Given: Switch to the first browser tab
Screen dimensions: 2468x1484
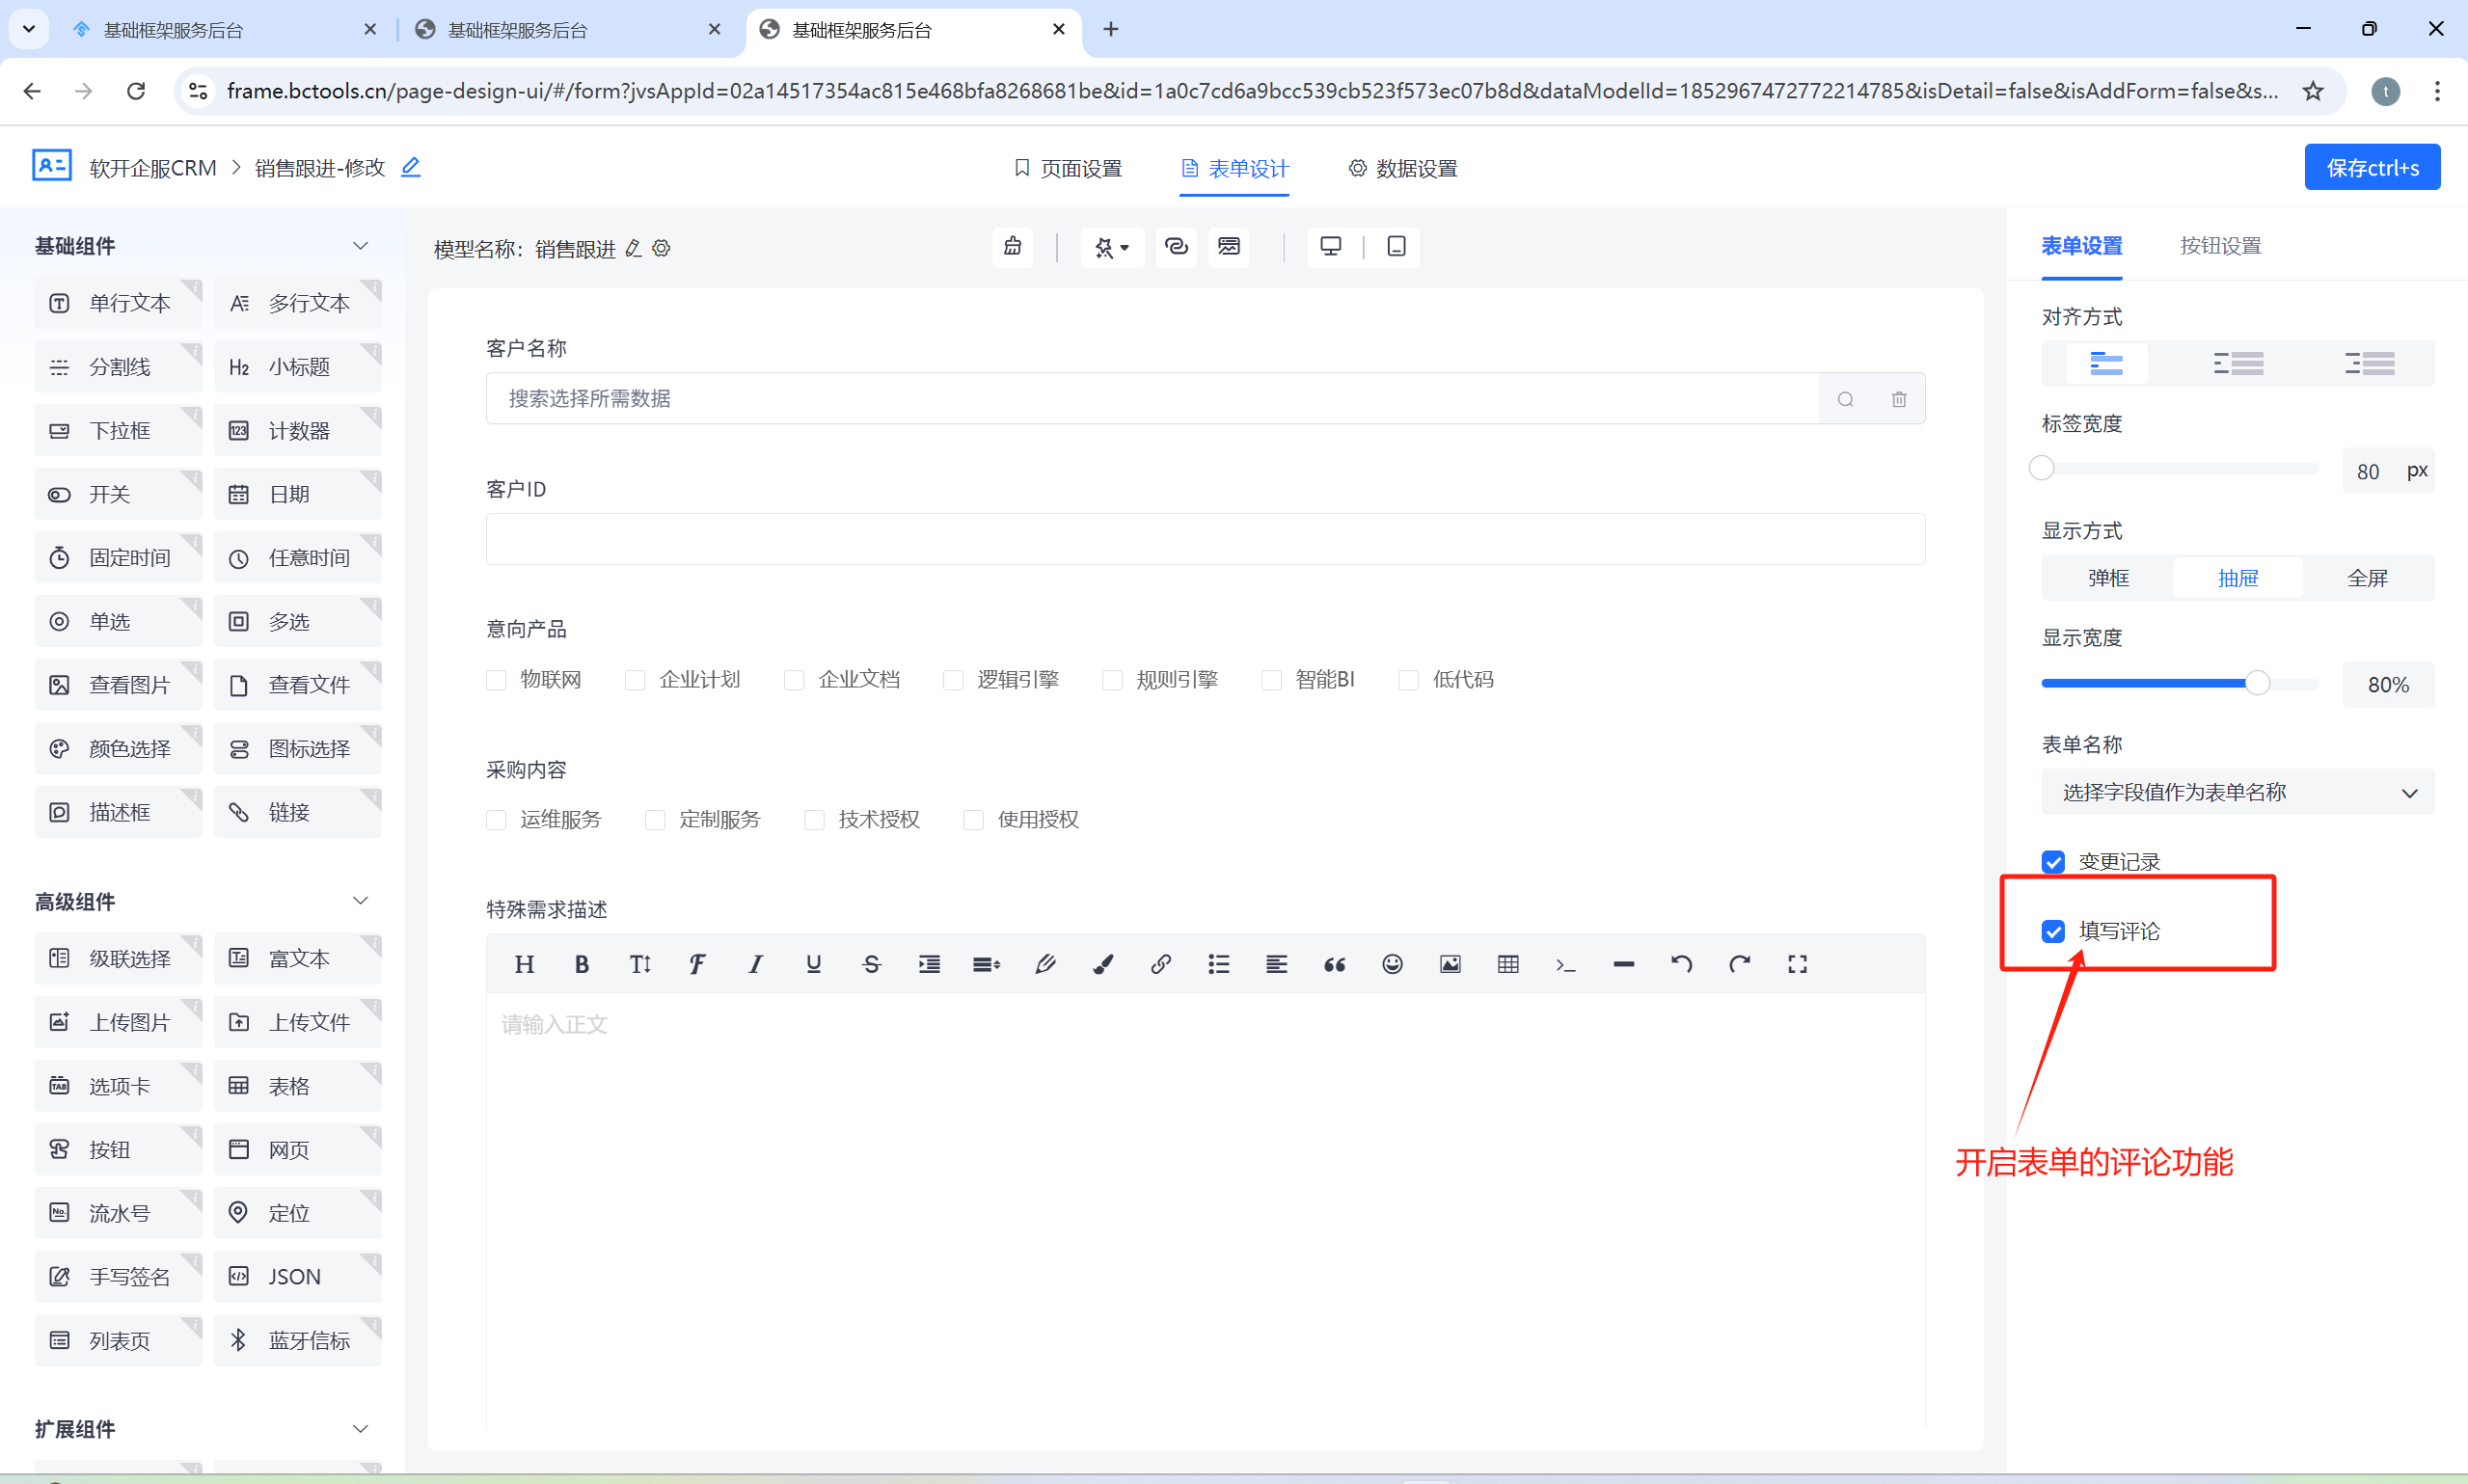Looking at the screenshot, I should point(225,30).
